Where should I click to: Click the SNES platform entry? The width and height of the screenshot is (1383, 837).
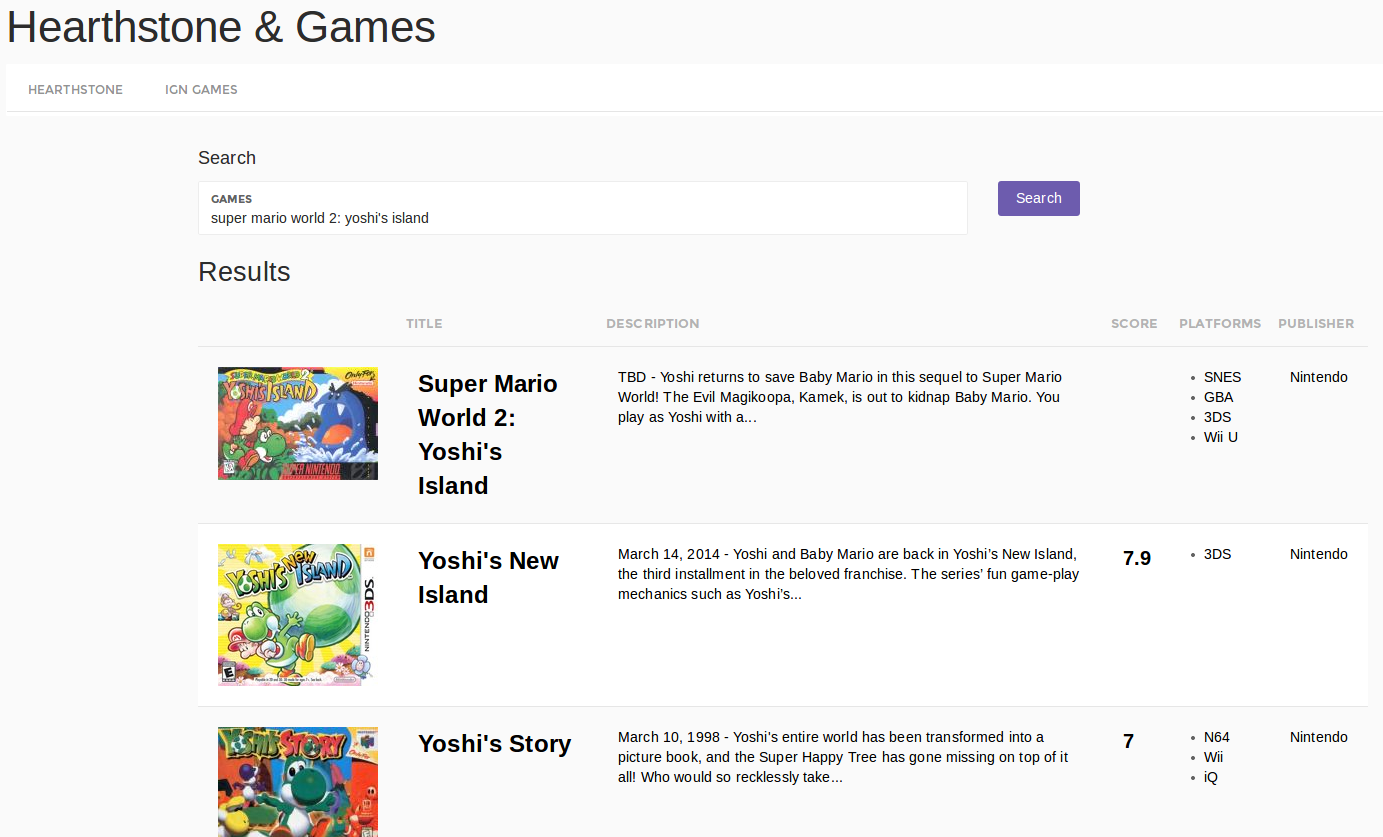(x=1222, y=377)
